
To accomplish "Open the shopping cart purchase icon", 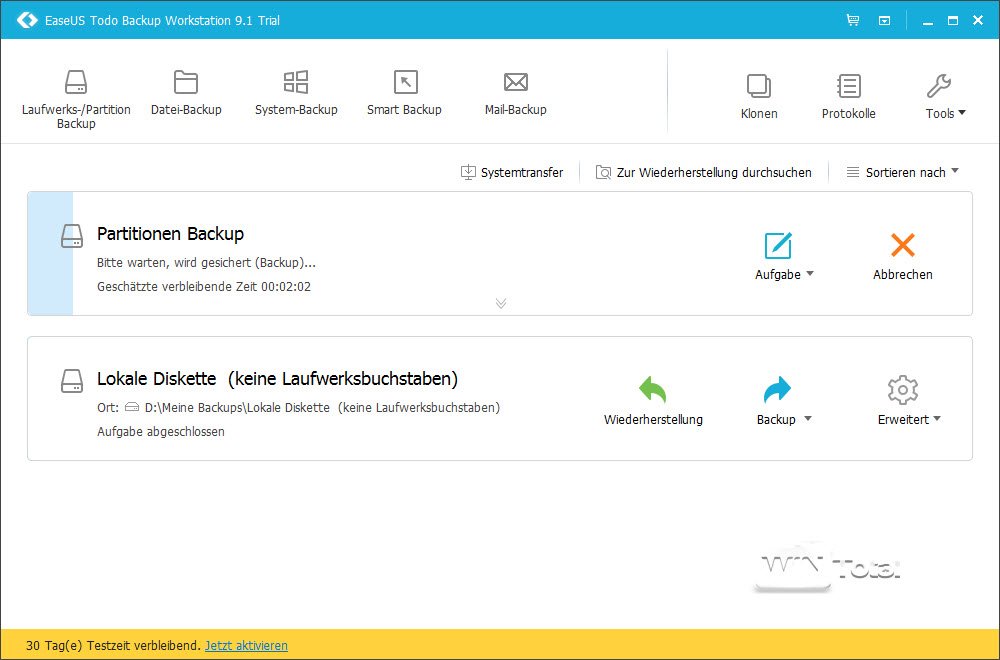I will pos(853,20).
